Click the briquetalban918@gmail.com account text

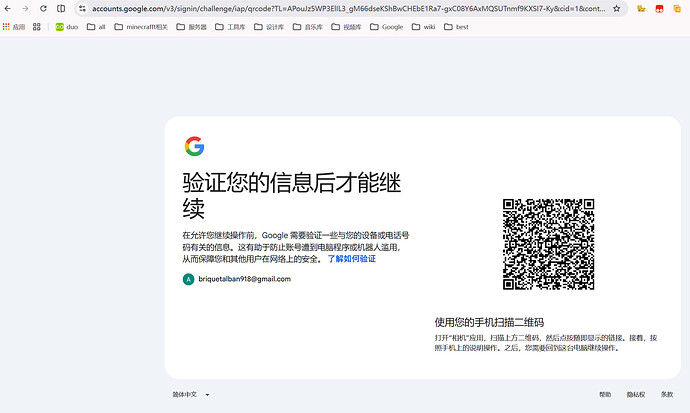(245, 279)
